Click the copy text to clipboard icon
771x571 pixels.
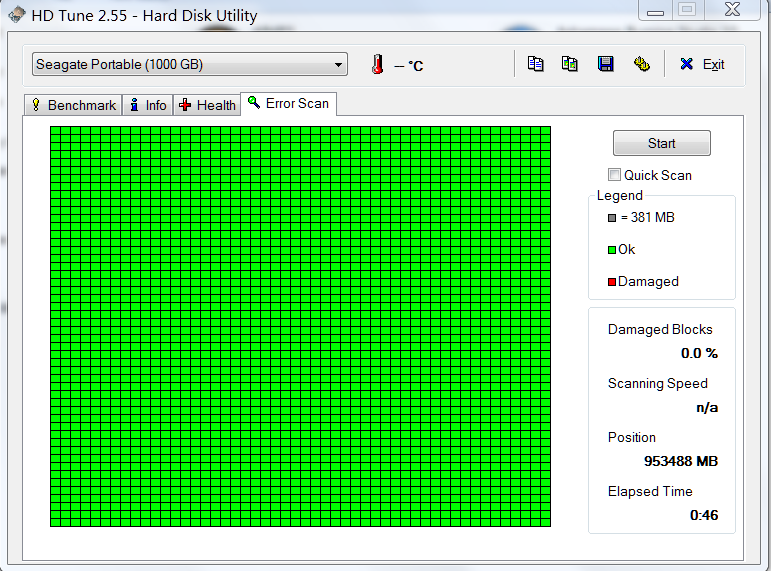pos(535,64)
